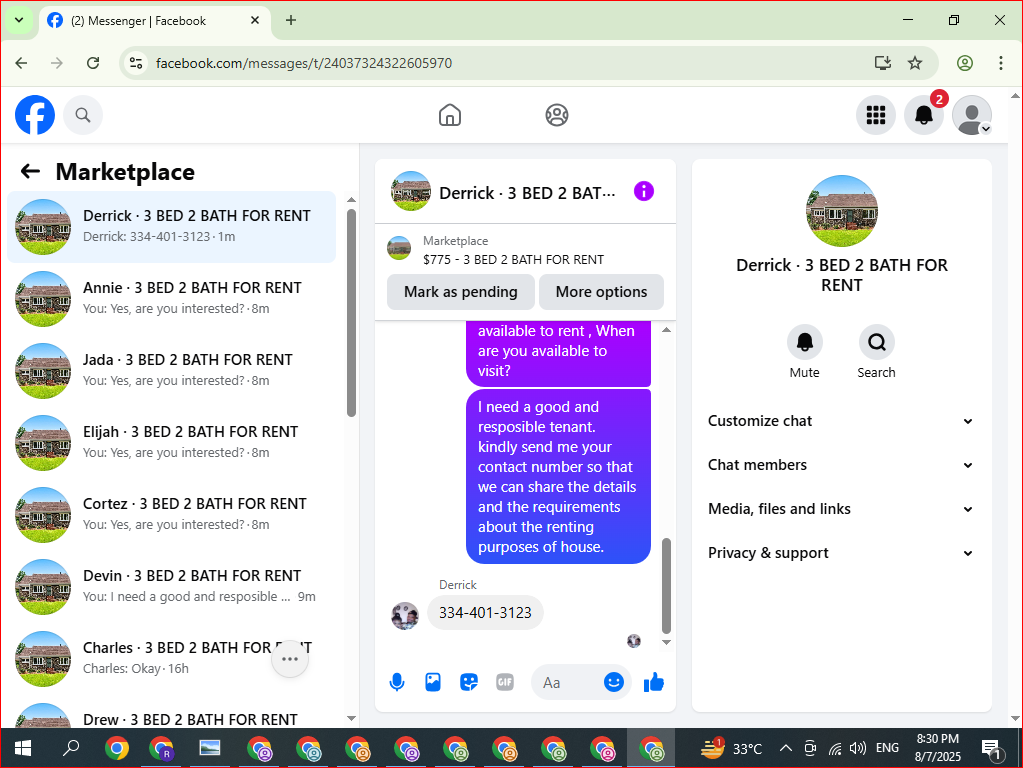Open Chrome's three-dot menu
This screenshot has height=768, width=1023.
(1000, 63)
